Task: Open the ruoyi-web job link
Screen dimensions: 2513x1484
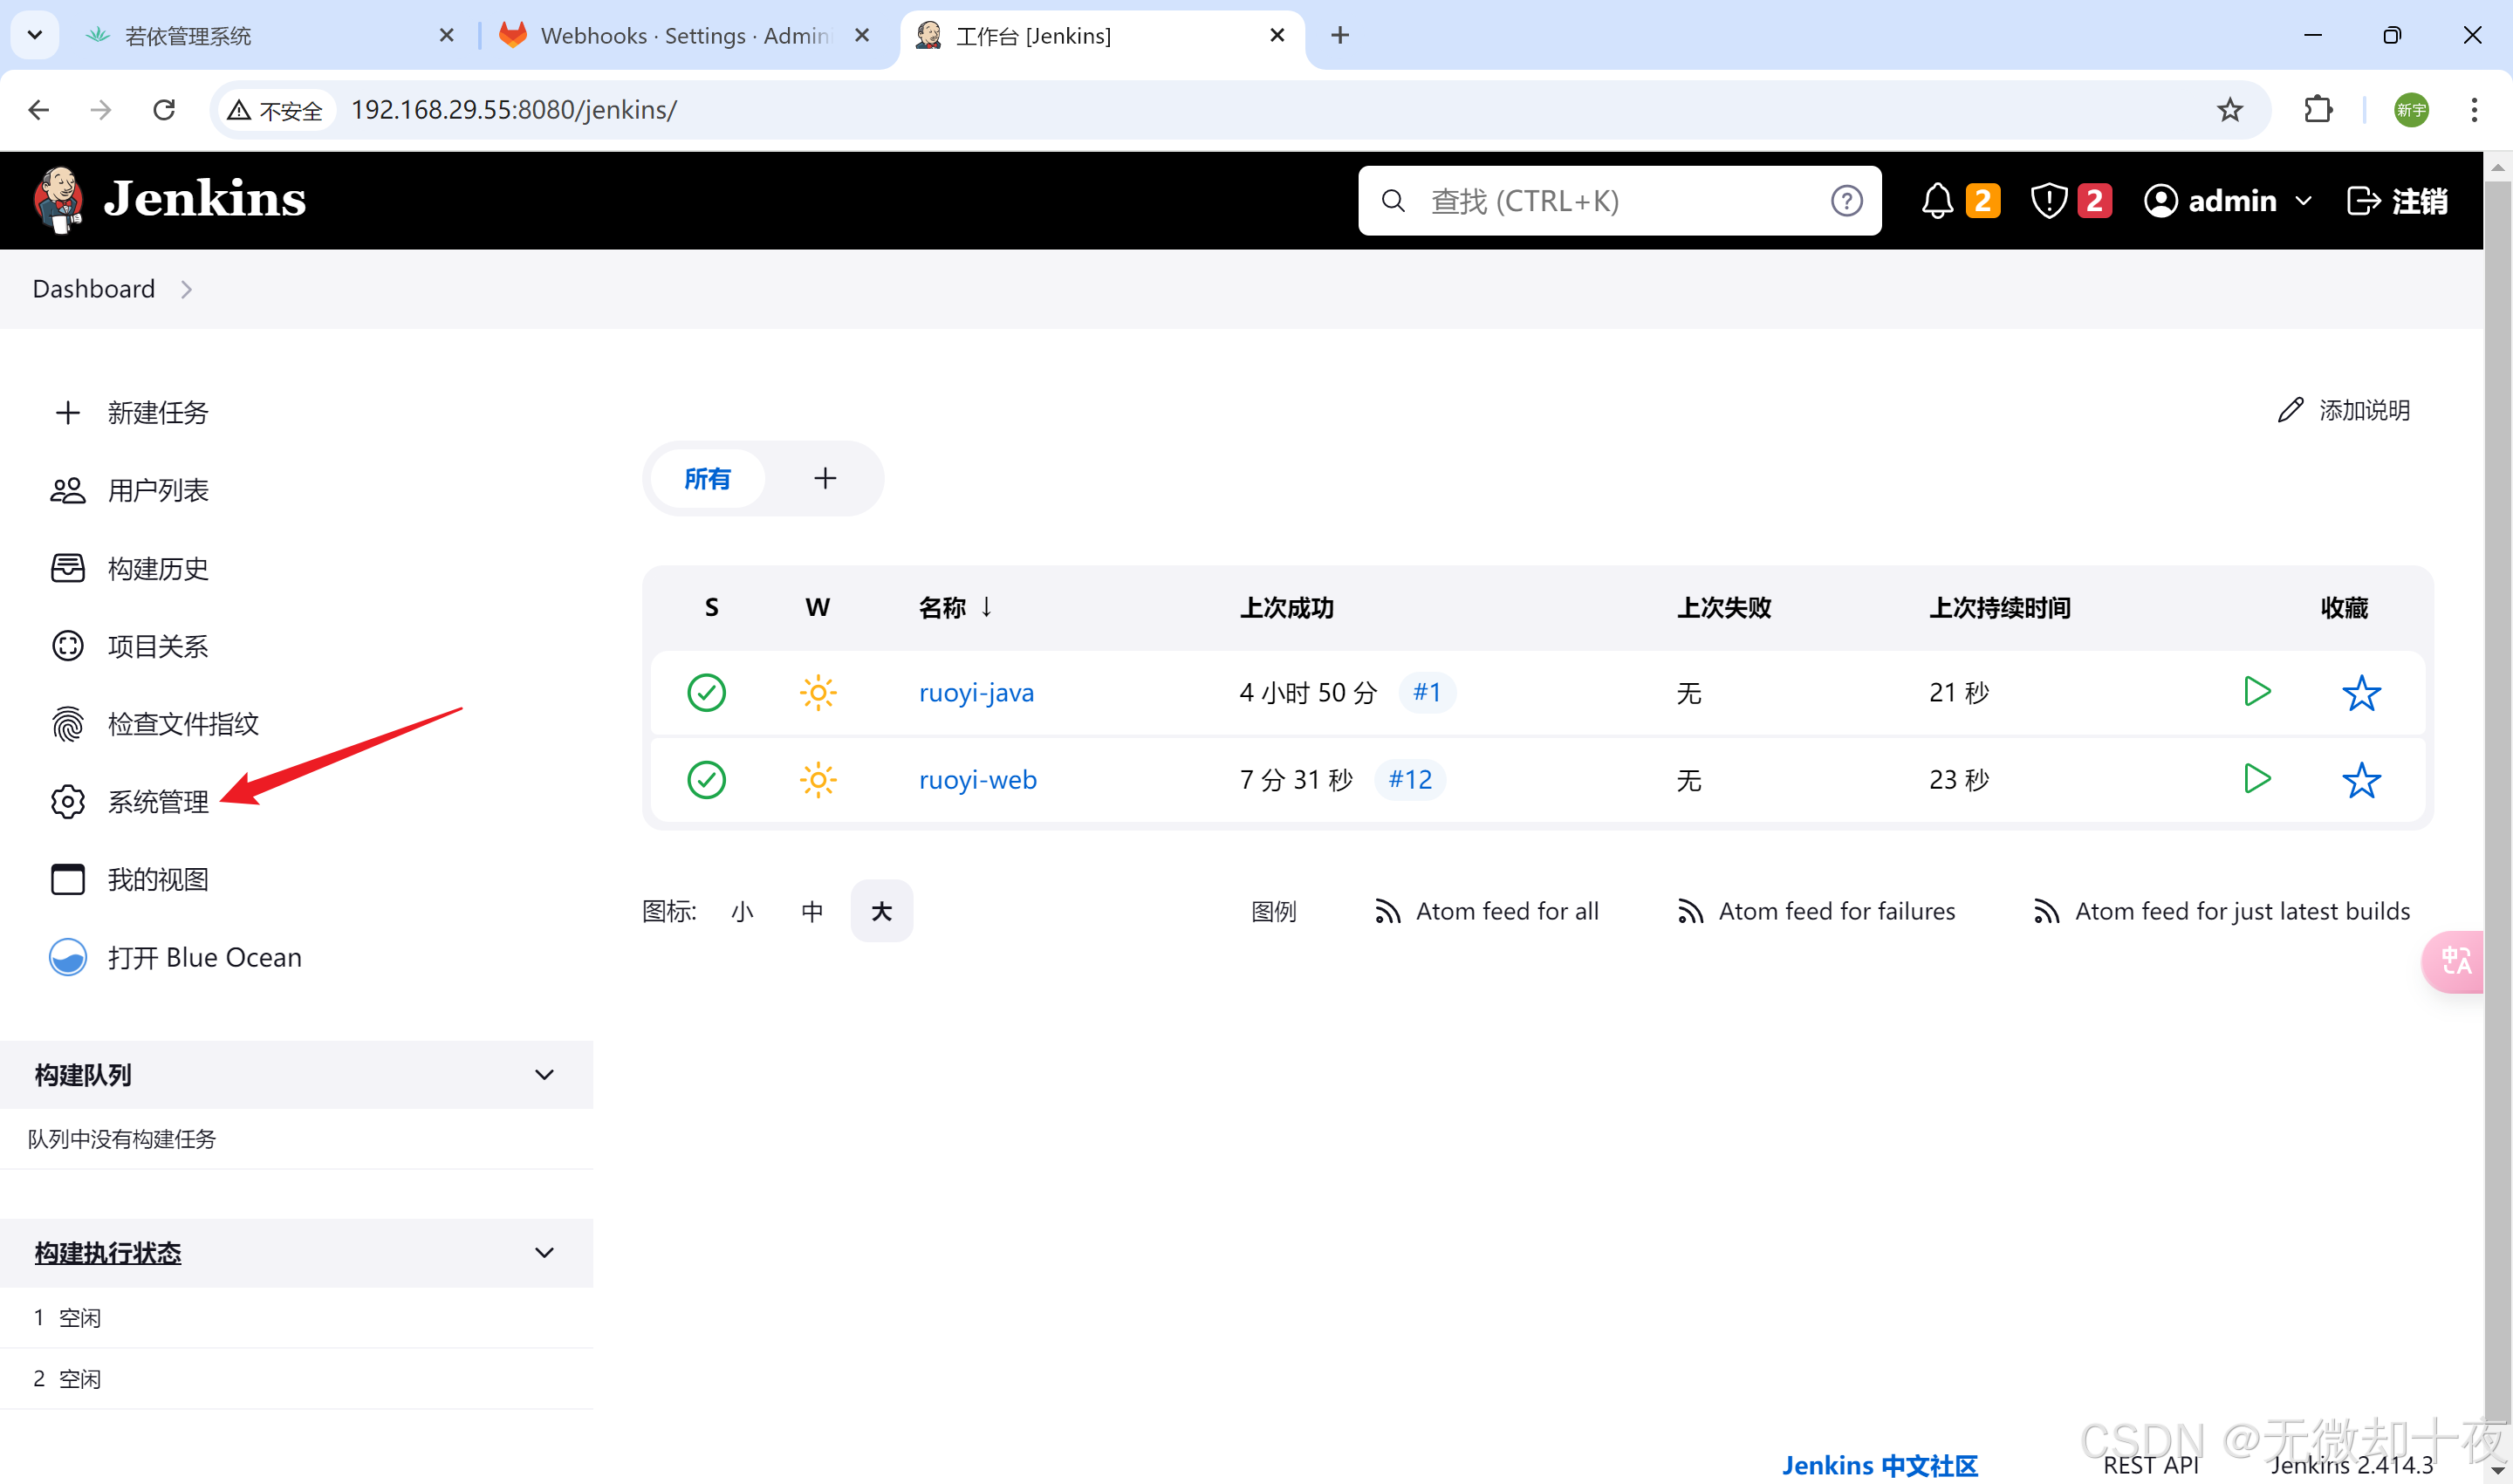Action: pos(977,780)
